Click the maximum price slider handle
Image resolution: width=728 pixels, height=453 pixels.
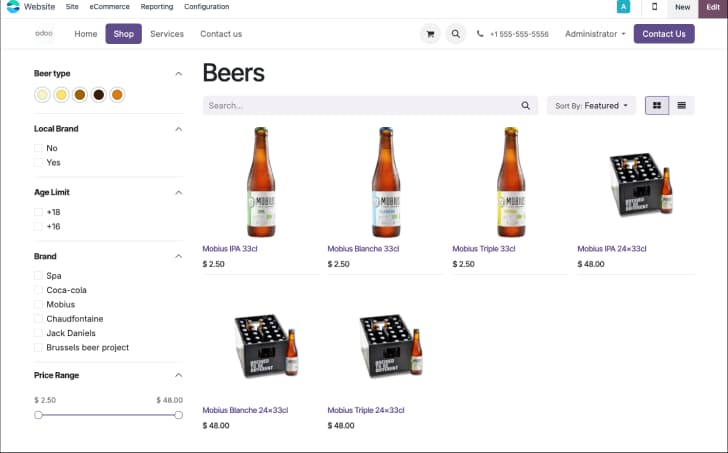point(178,415)
